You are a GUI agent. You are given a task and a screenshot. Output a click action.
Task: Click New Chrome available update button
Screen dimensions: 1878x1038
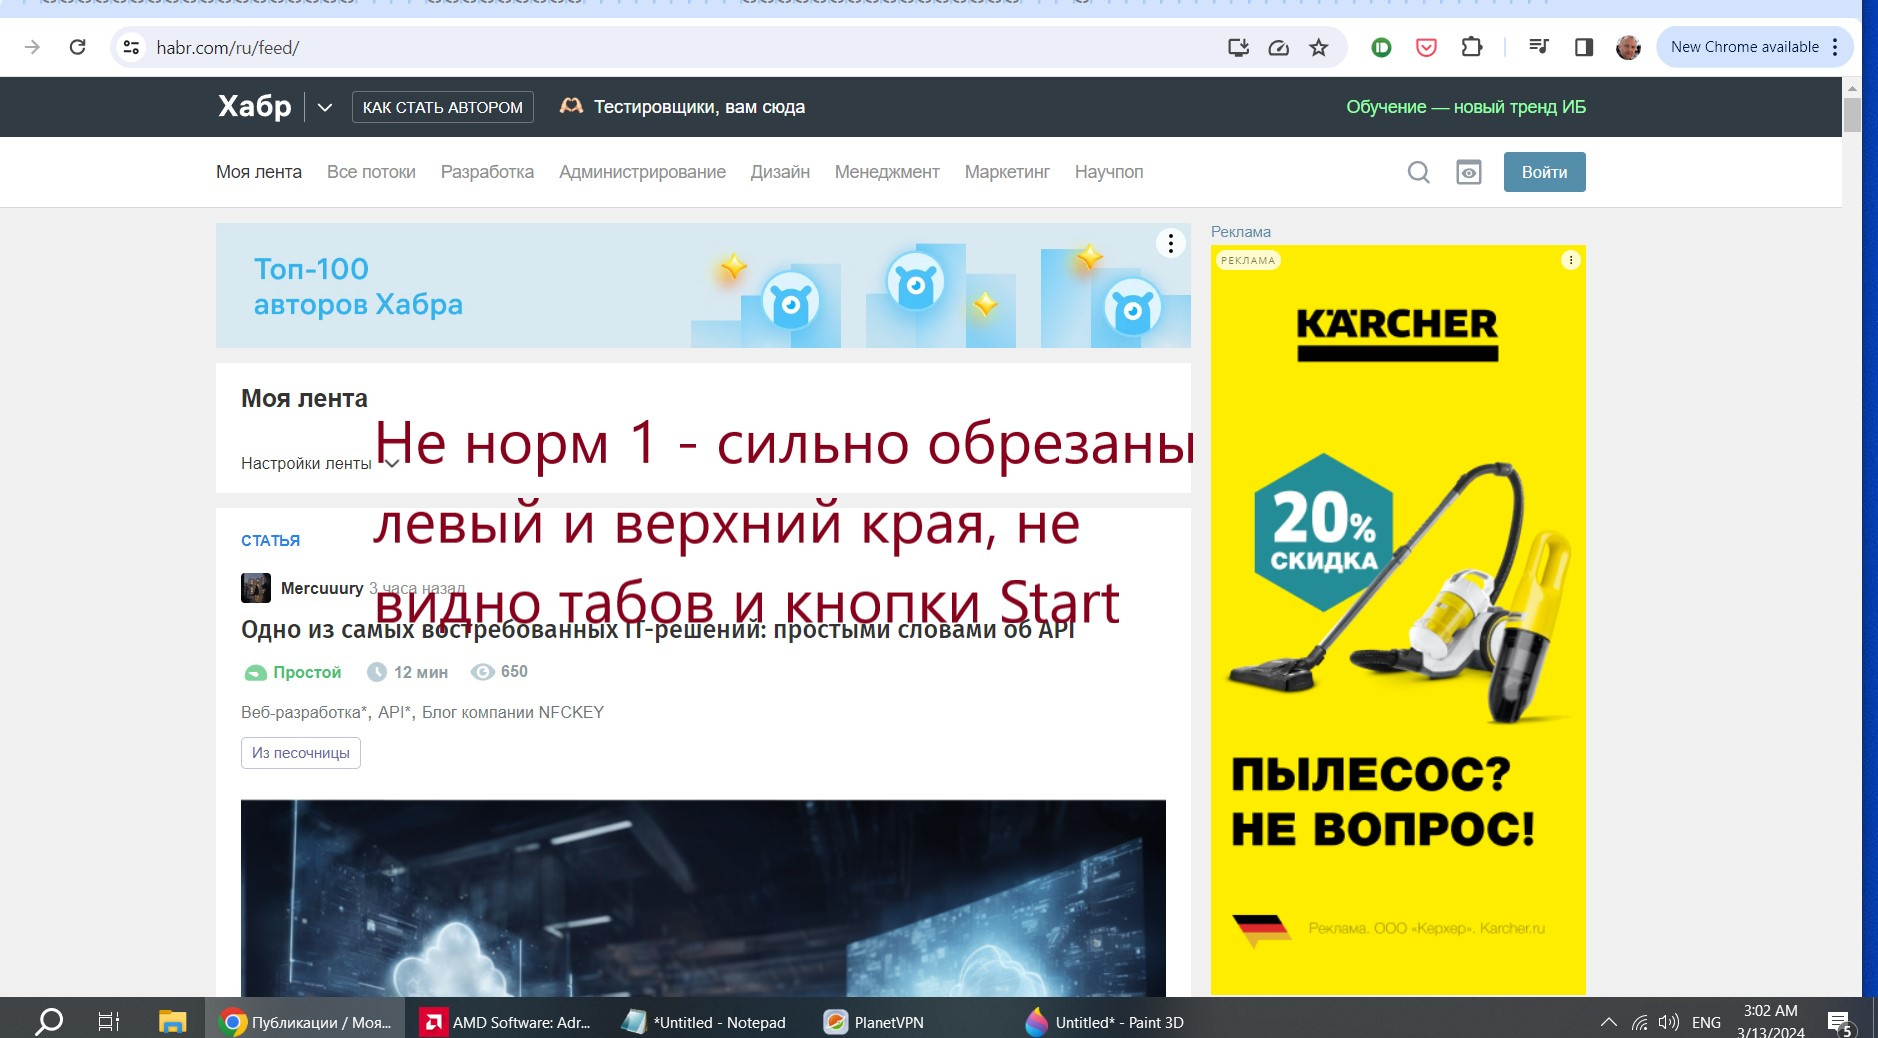[1744, 47]
